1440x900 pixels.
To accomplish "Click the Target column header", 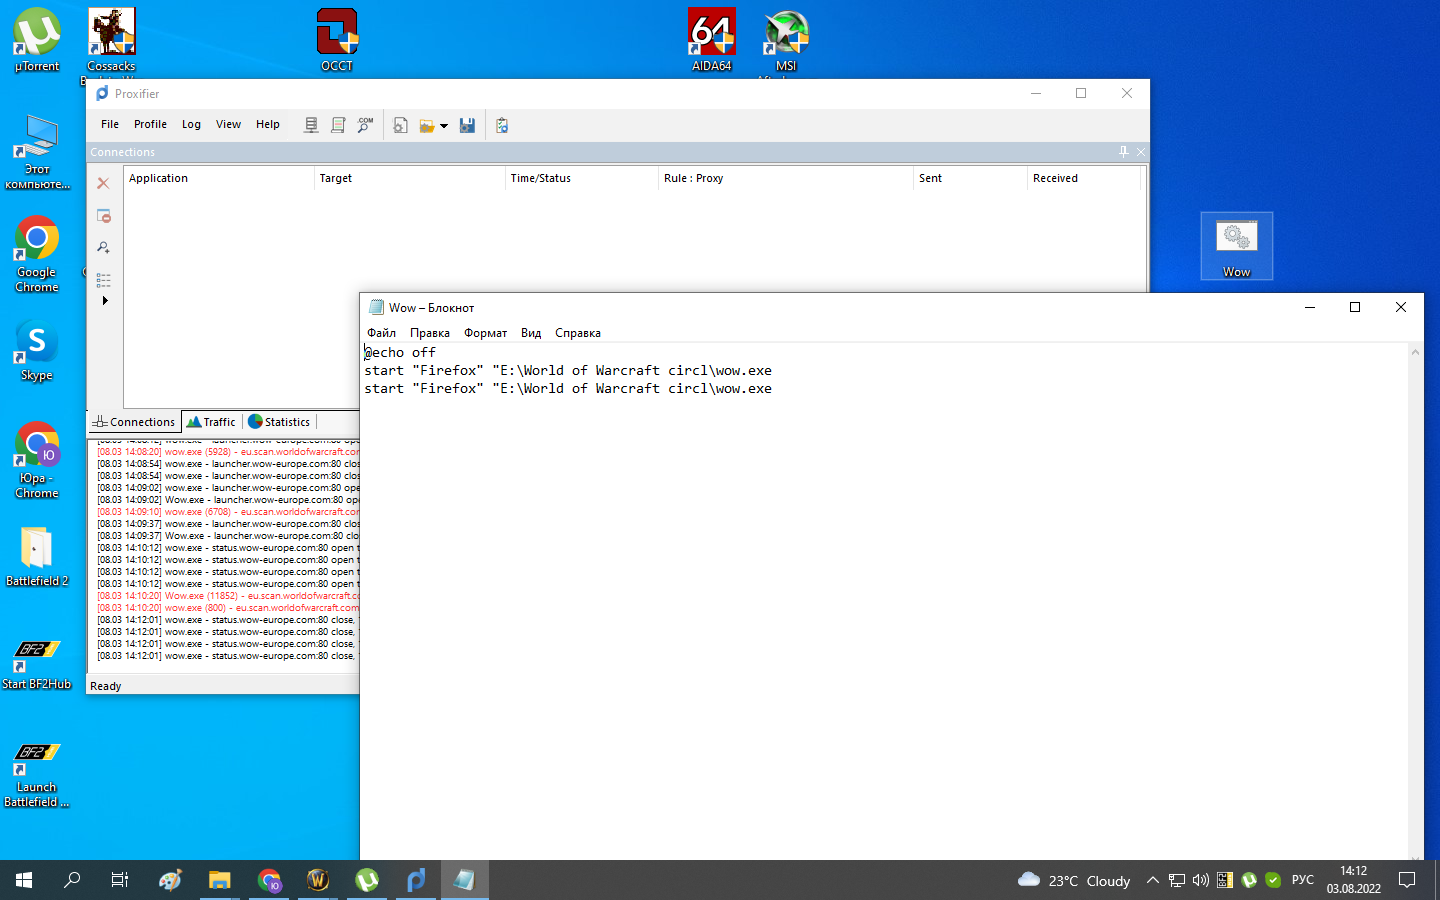I will (x=336, y=178).
